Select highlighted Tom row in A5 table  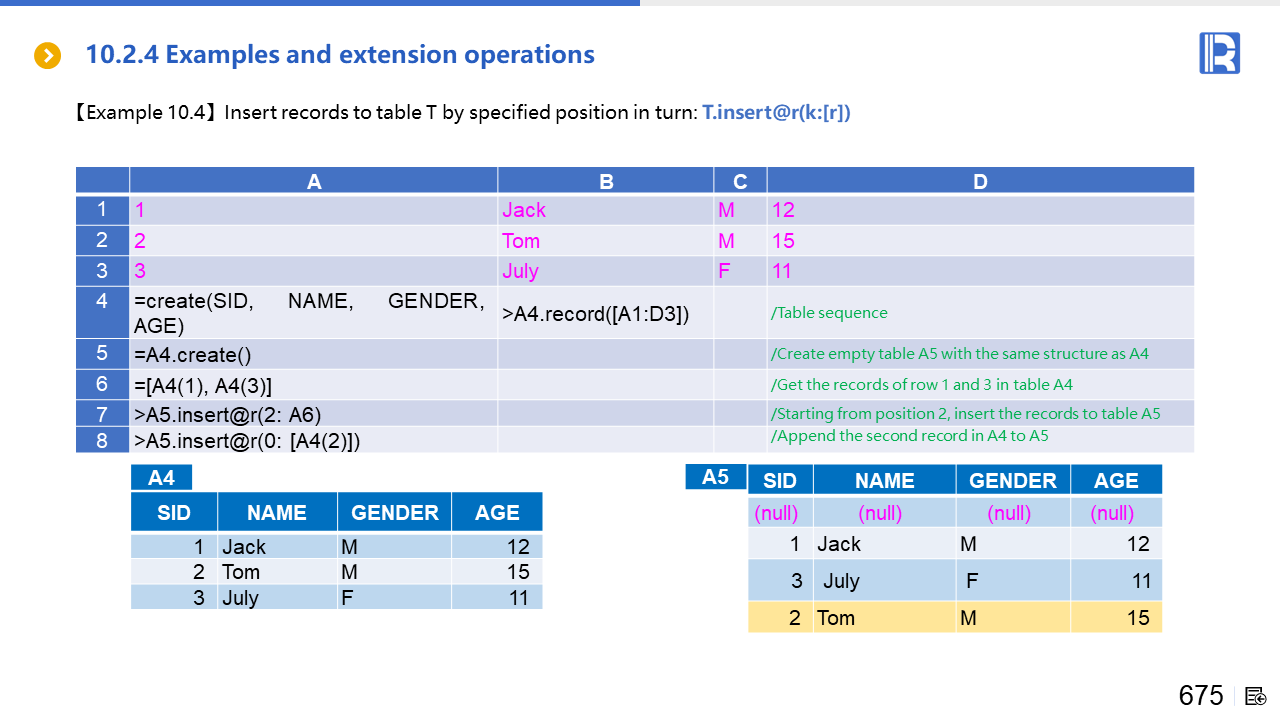[x=955, y=617]
